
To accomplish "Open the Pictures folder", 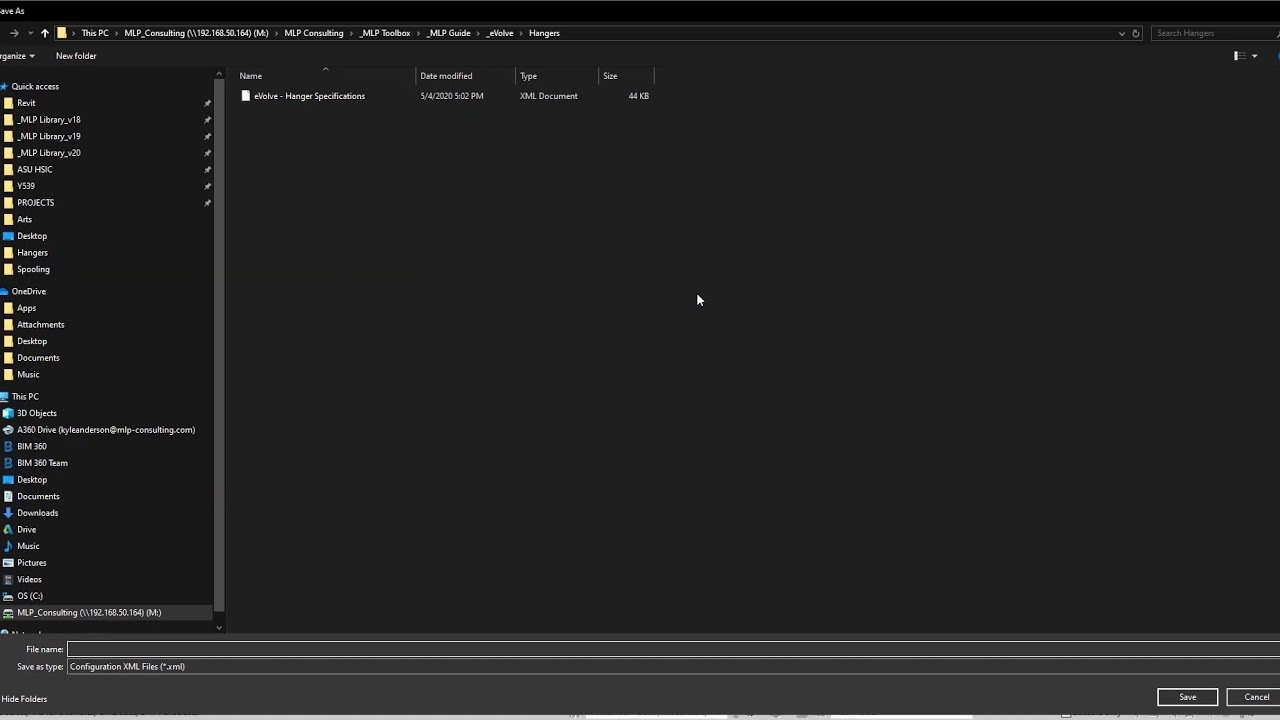I will (31, 563).
